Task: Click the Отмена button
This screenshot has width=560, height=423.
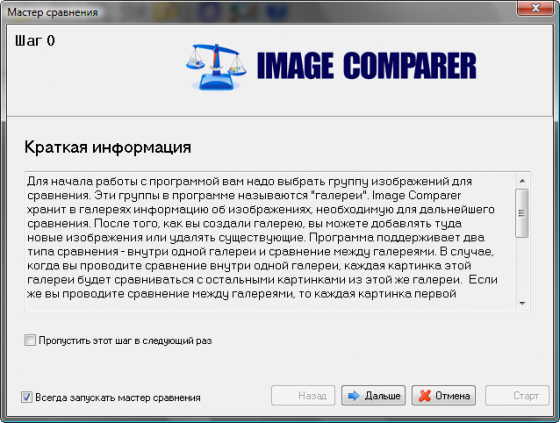Action: coord(444,395)
